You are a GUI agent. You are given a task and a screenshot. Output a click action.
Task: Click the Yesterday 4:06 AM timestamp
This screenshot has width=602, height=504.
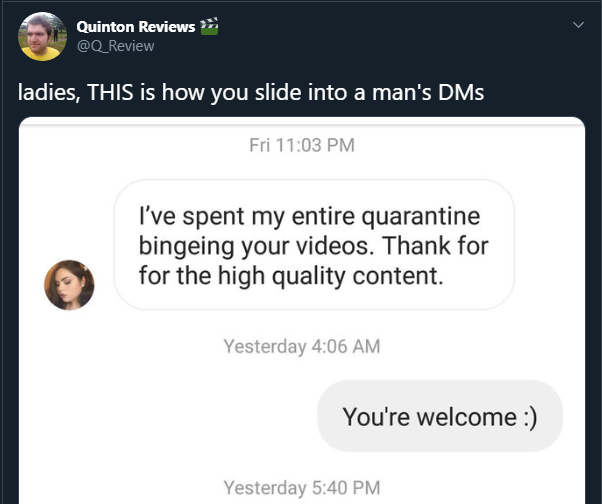[302, 346]
